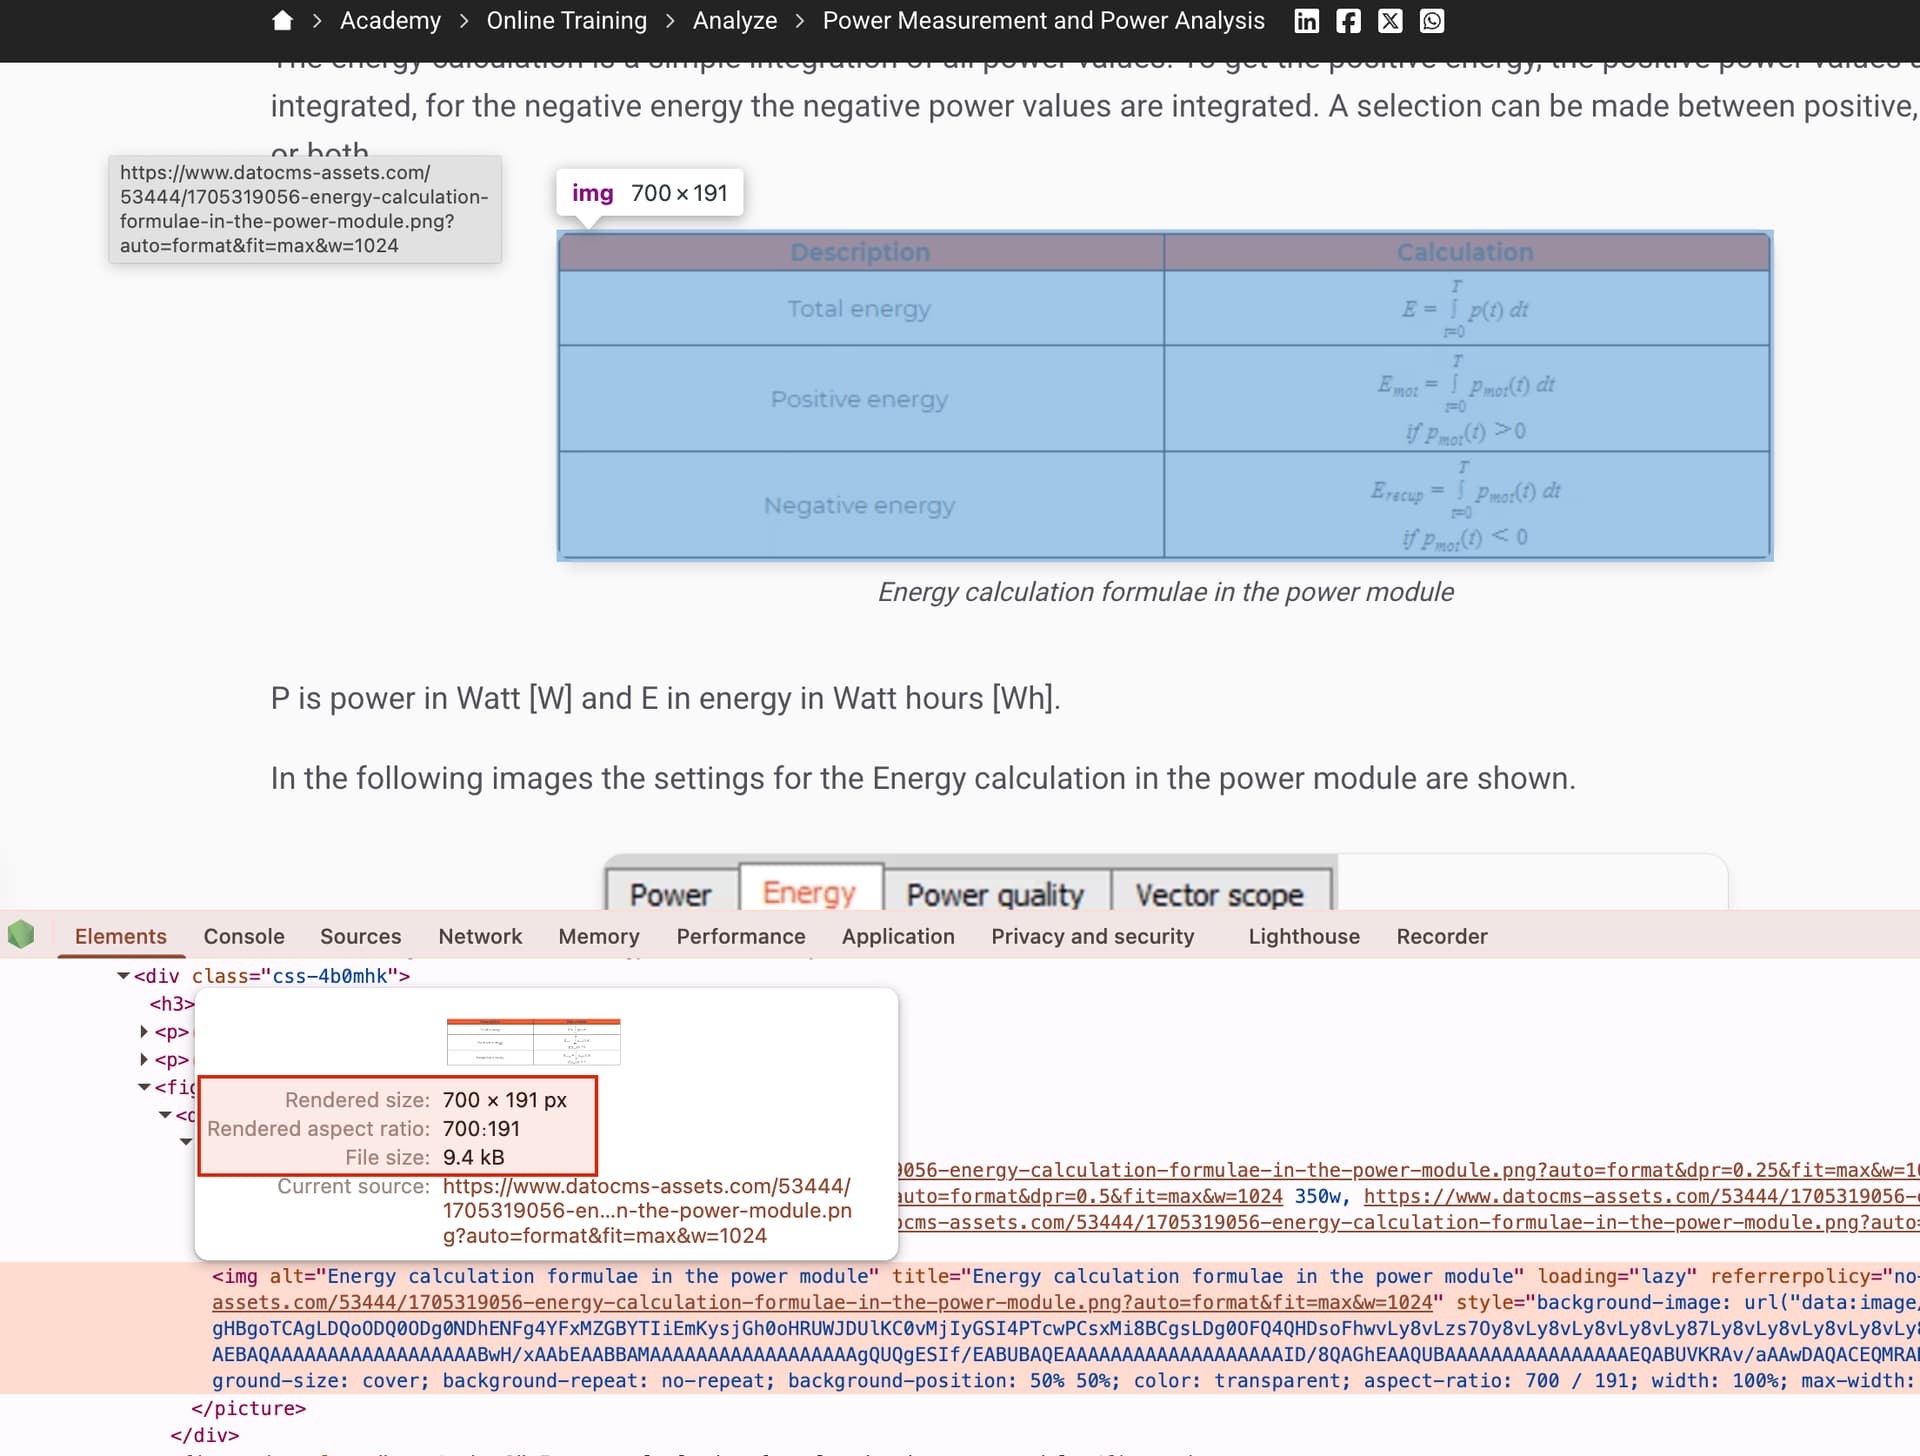Click the Power tab in the module image

[x=671, y=894]
